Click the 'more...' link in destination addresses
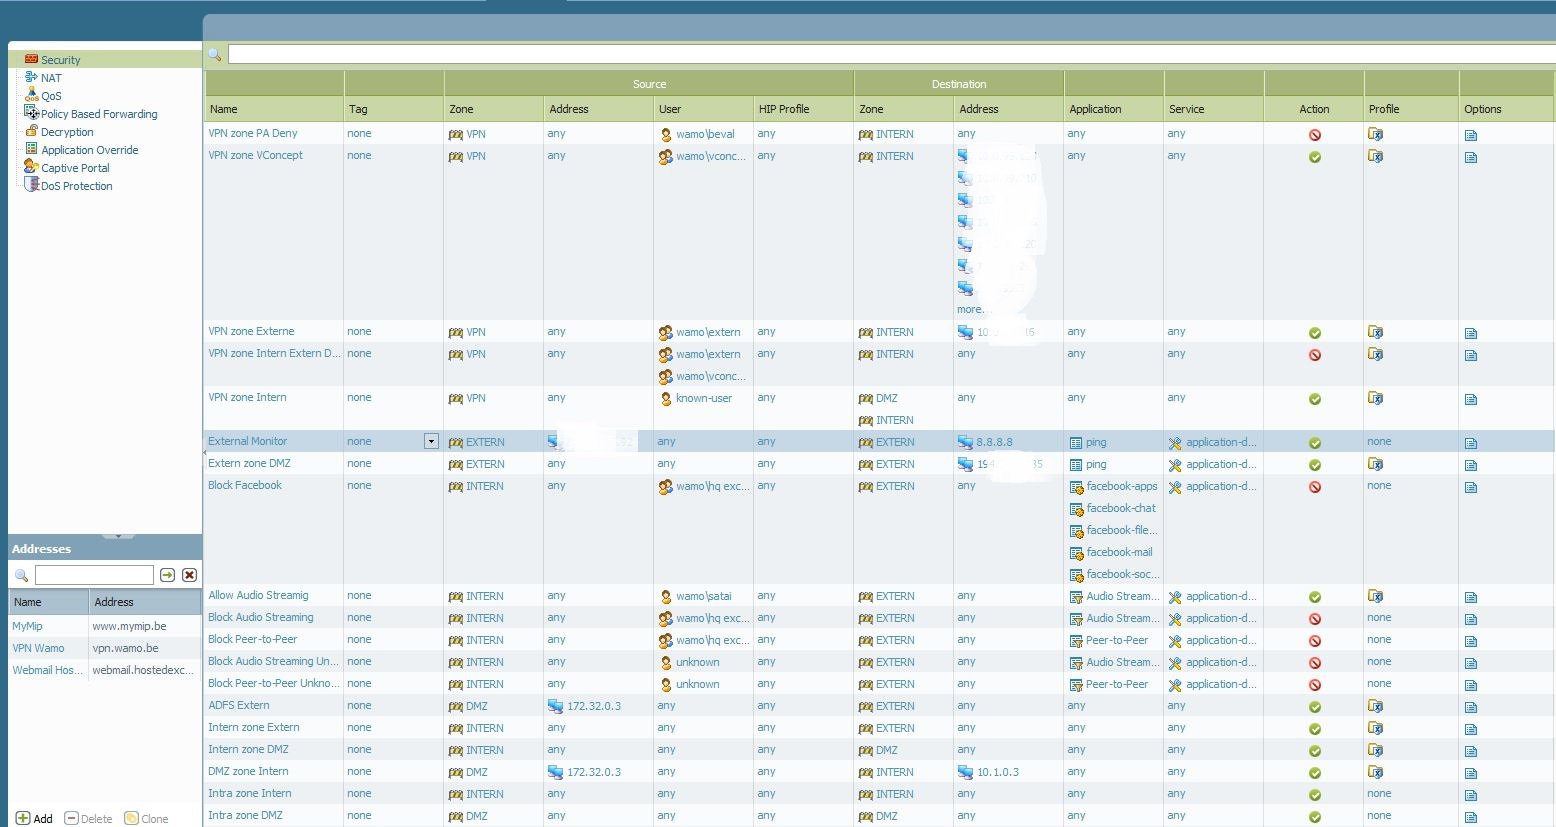The height and width of the screenshot is (827, 1556). [970, 309]
